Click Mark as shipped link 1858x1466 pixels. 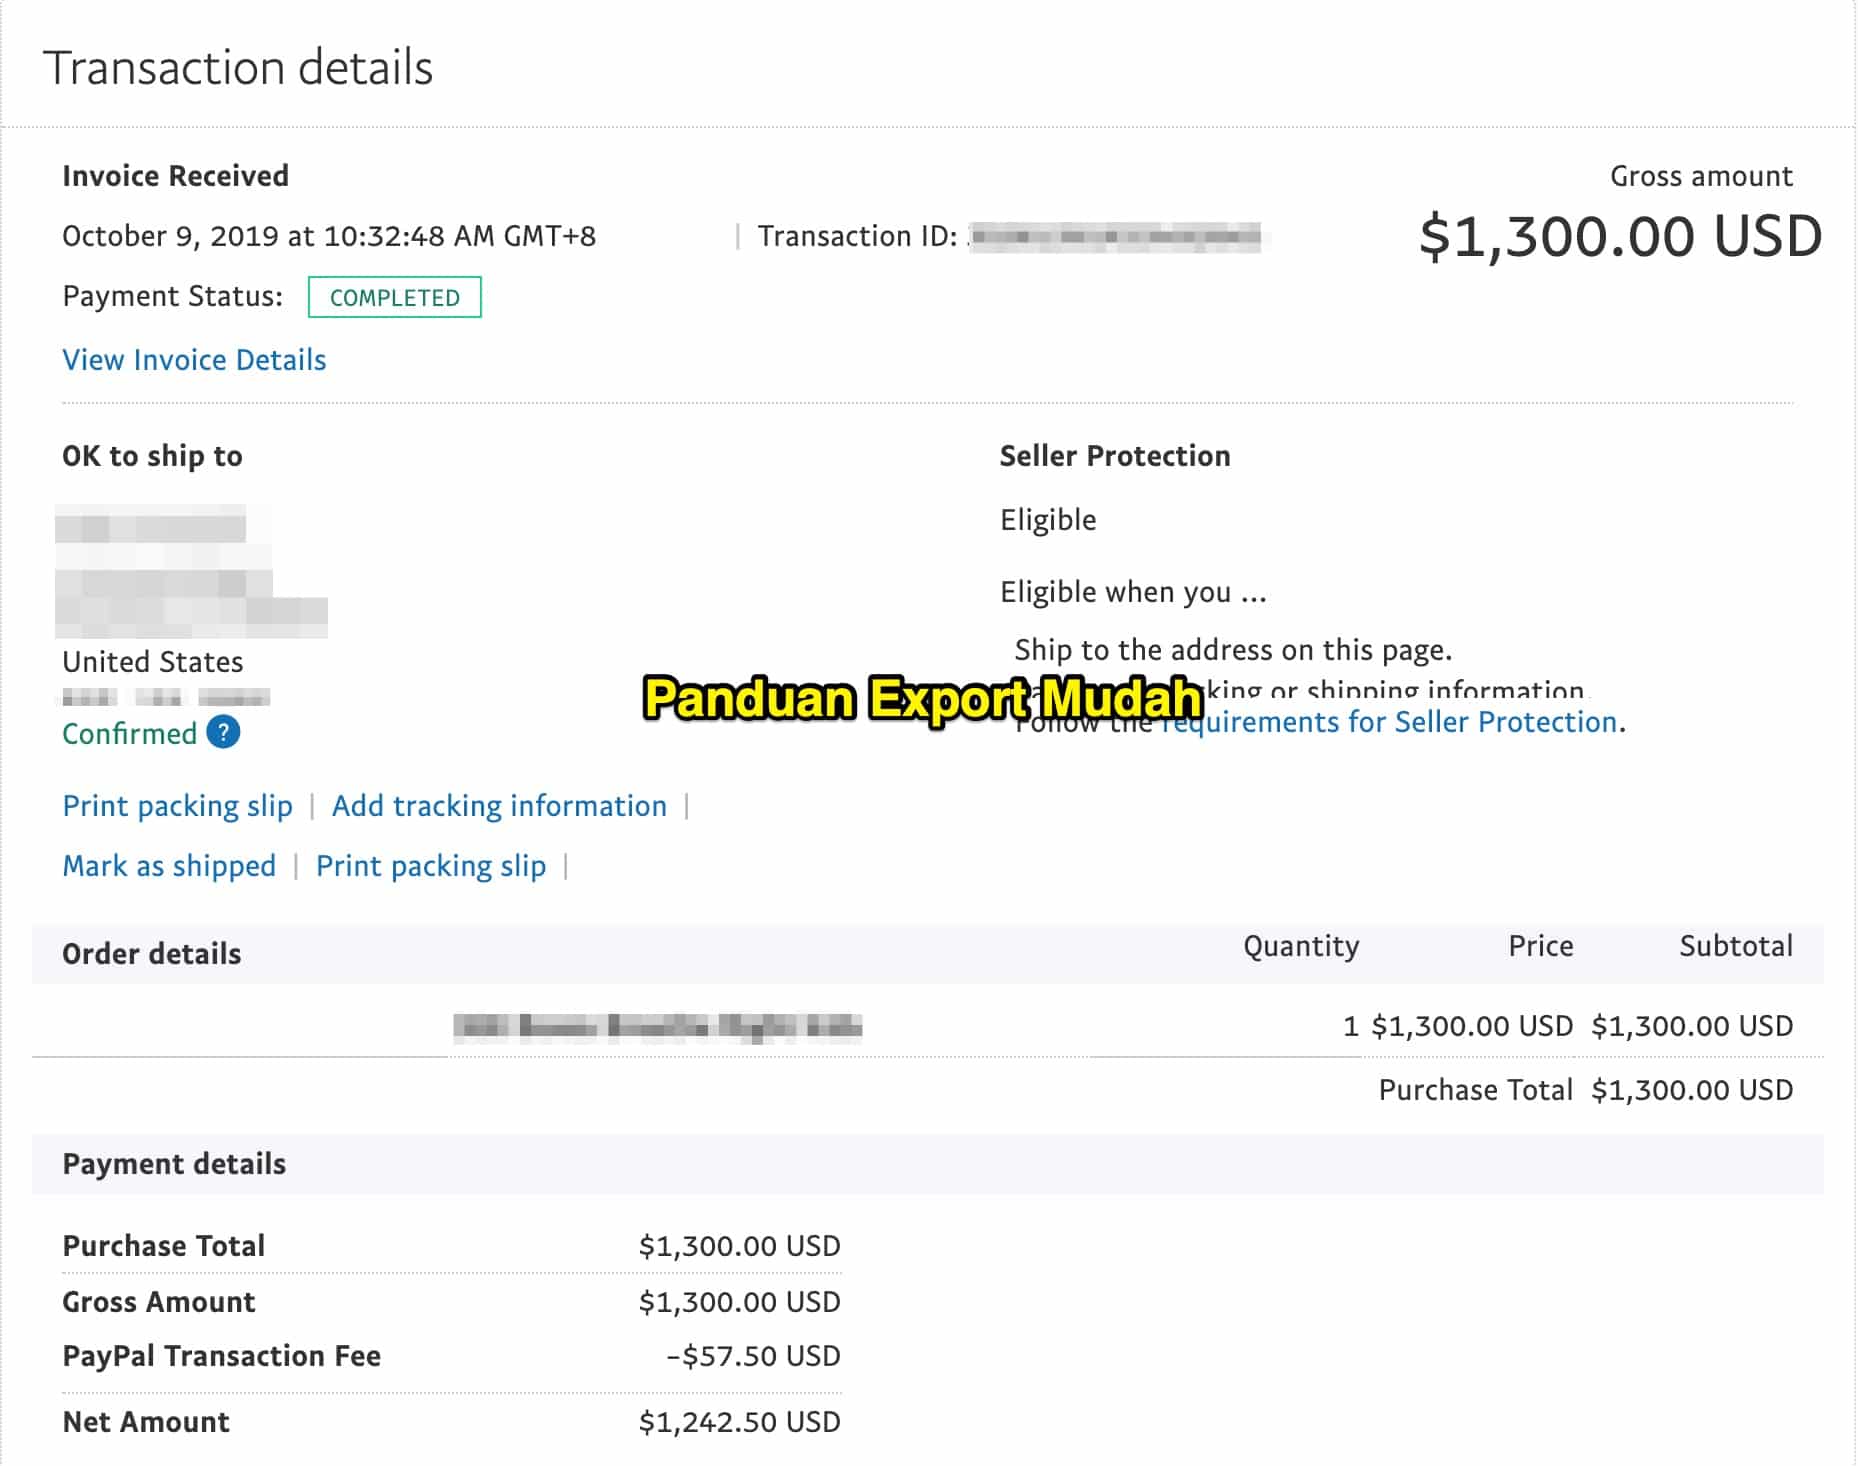[x=169, y=866]
